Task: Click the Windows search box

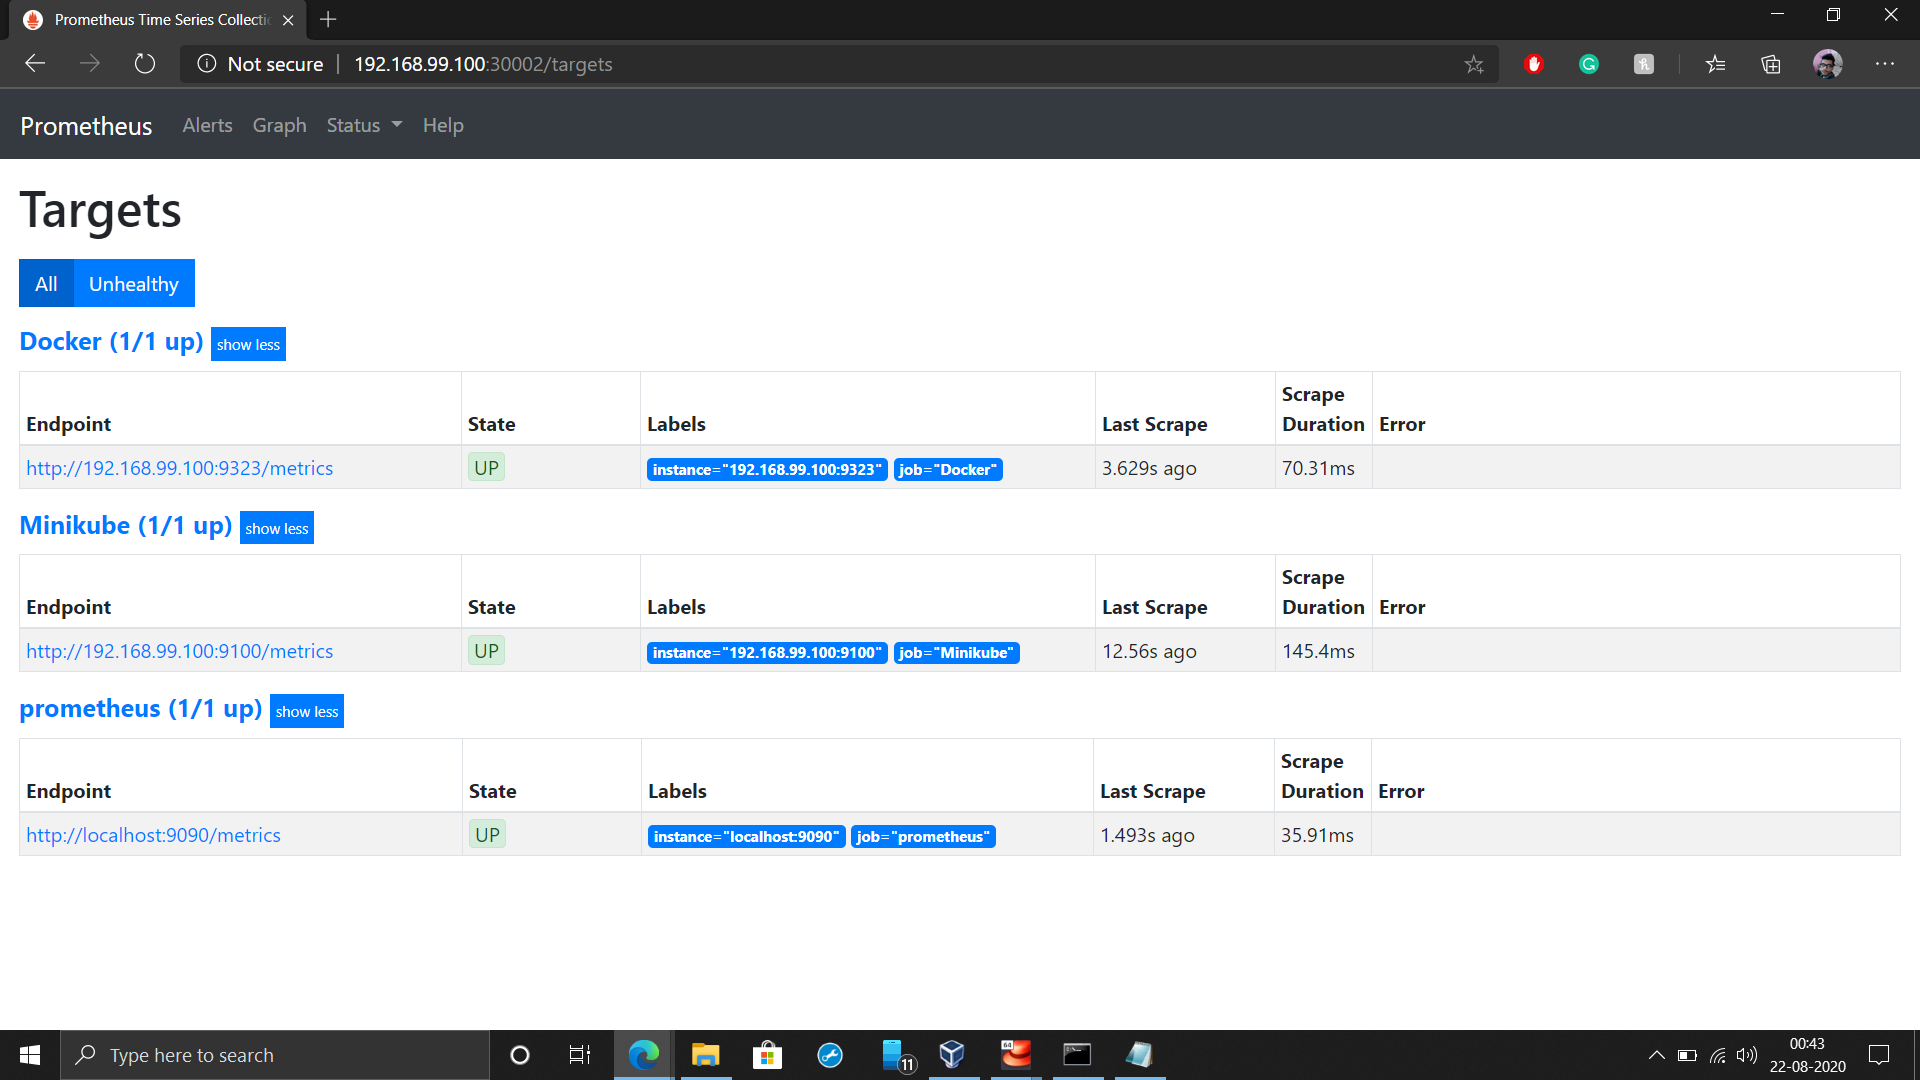Action: point(275,1054)
